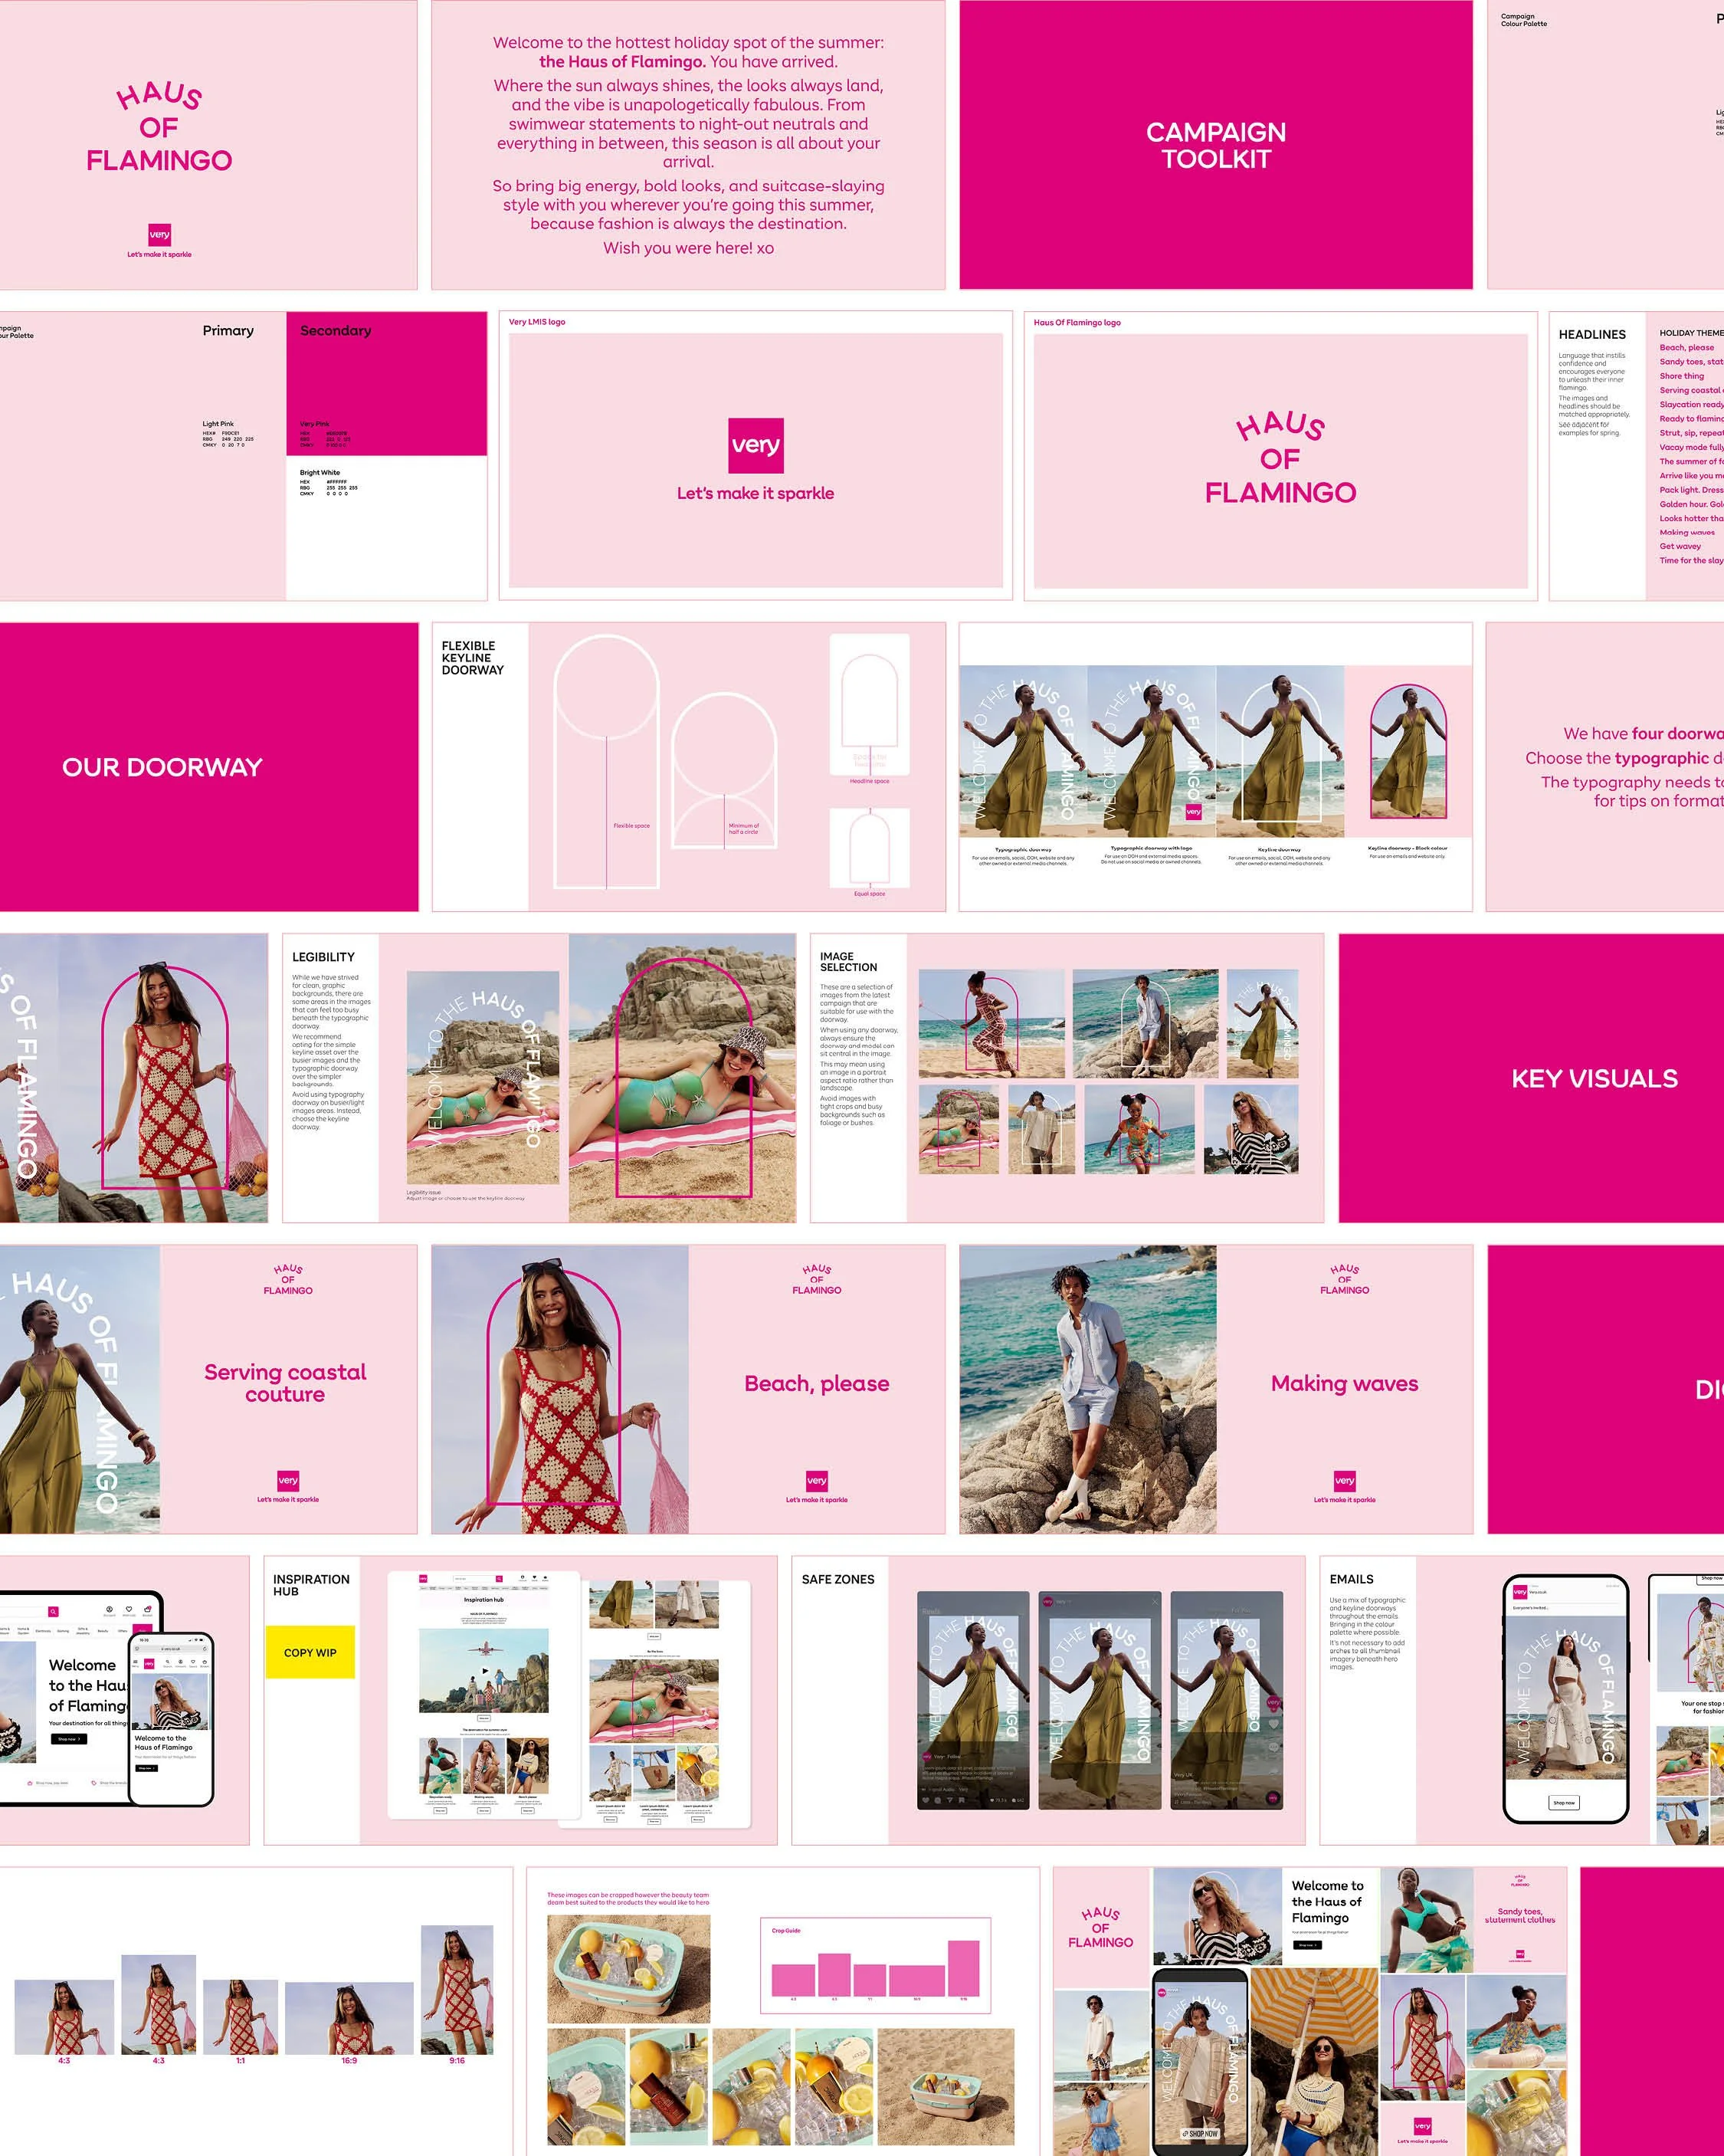Screen dimensions: 1724x2156
Task: Click basket icon on tablet mockup
Action: click(147, 1610)
